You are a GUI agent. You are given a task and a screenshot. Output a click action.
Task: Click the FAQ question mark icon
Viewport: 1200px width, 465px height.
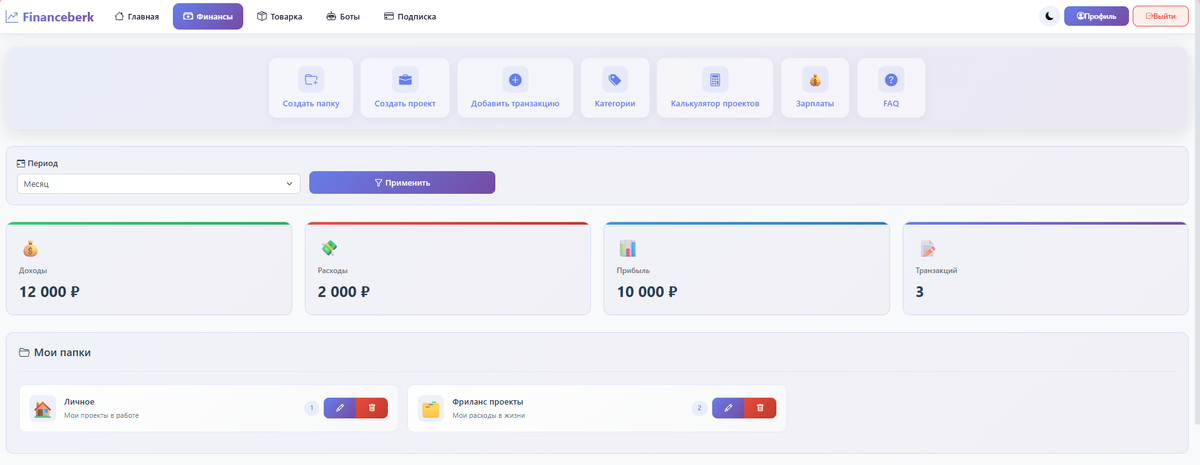coord(891,80)
